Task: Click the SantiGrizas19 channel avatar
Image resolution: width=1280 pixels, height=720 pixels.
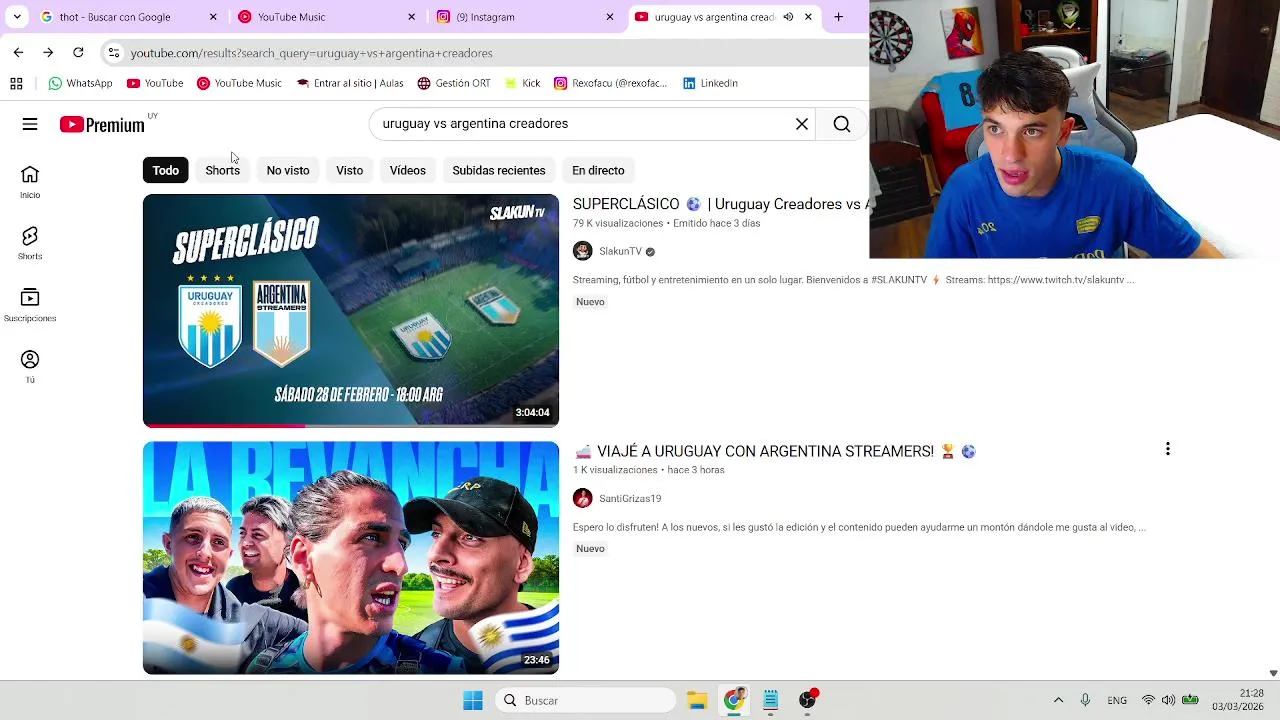Action: [583, 498]
